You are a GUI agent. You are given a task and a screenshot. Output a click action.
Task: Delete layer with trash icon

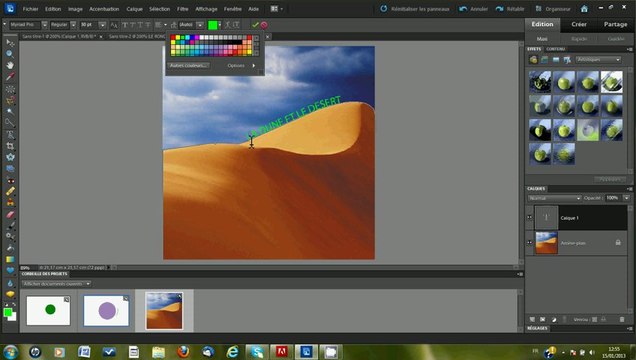pos(622,319)
